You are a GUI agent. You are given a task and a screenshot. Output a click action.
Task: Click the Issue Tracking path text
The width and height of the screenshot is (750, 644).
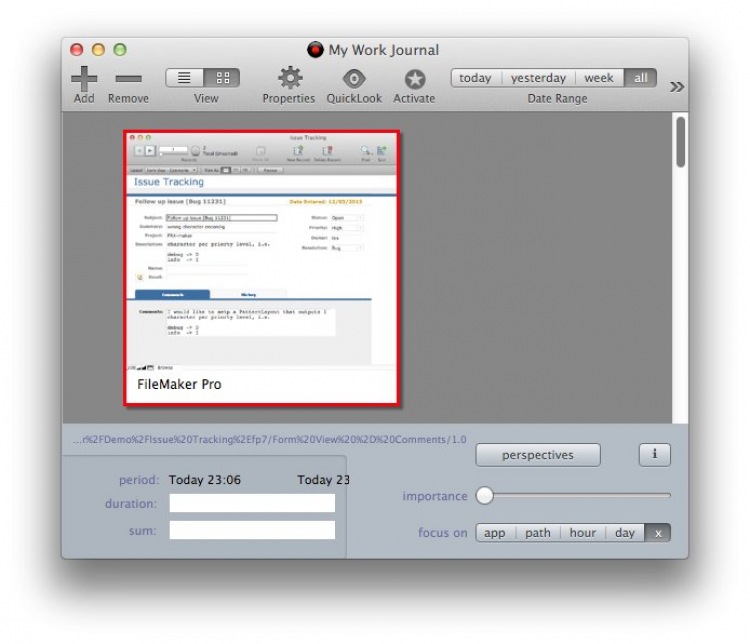[269, 440]
